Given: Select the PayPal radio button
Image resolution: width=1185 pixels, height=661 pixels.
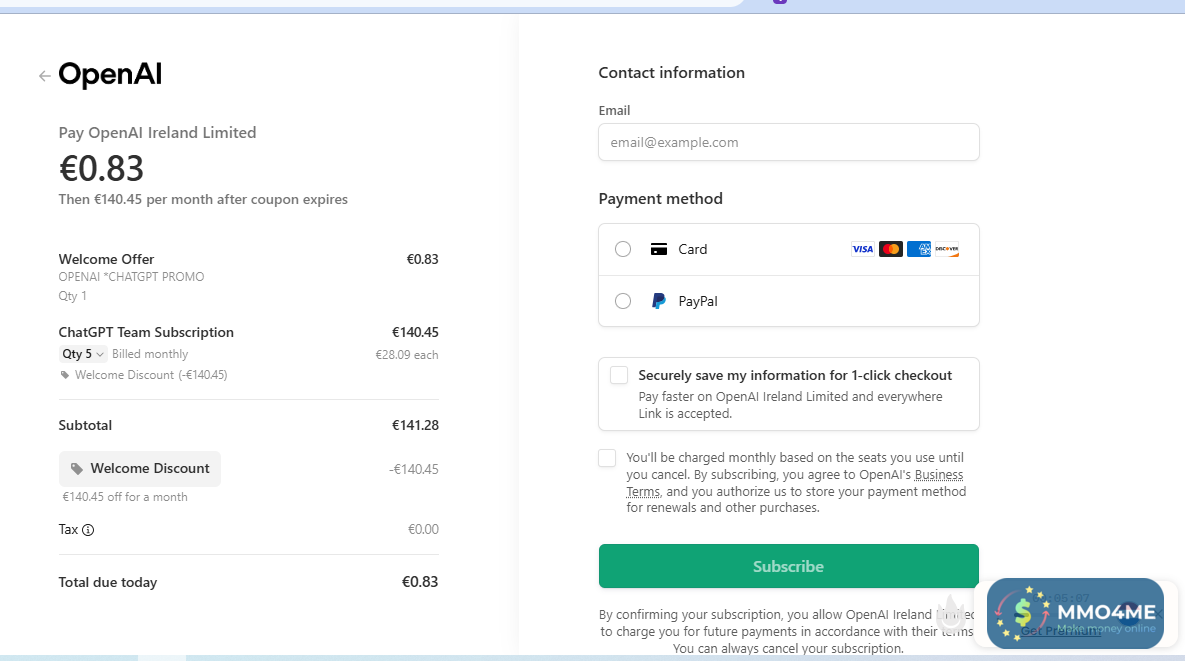Looking at the screenshot, I should click(623, 301).
